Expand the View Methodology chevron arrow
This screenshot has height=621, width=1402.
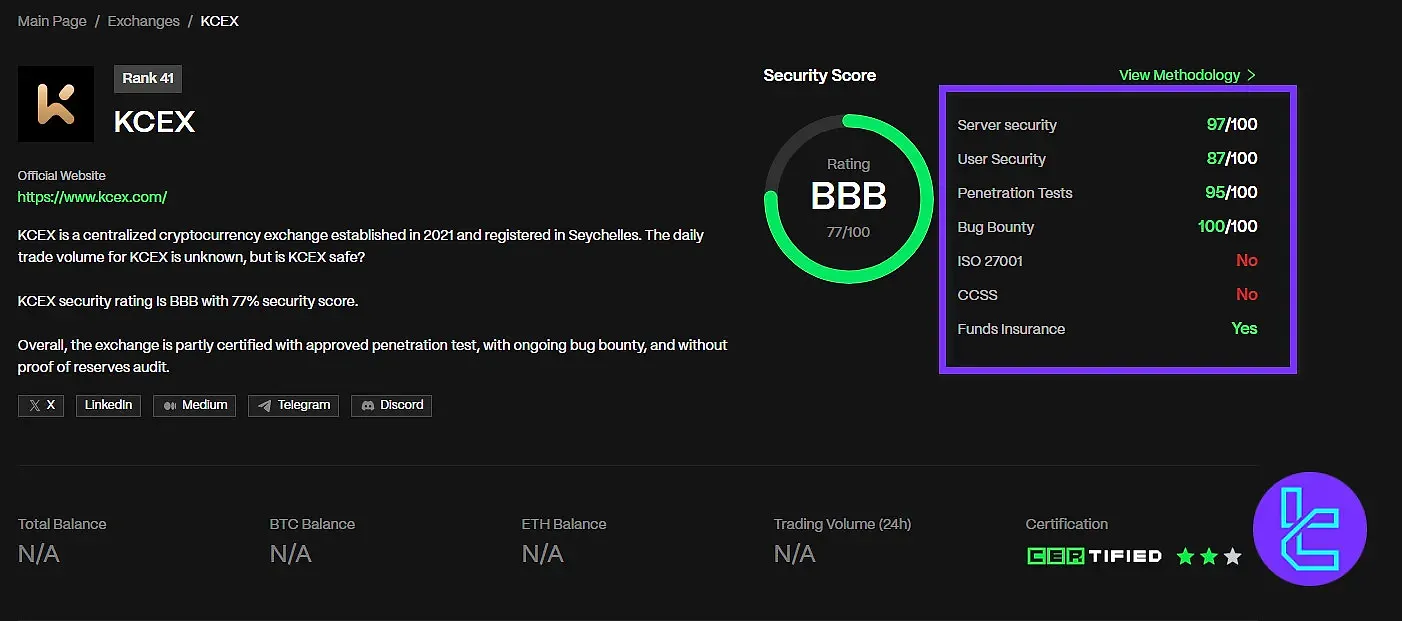1251,75
